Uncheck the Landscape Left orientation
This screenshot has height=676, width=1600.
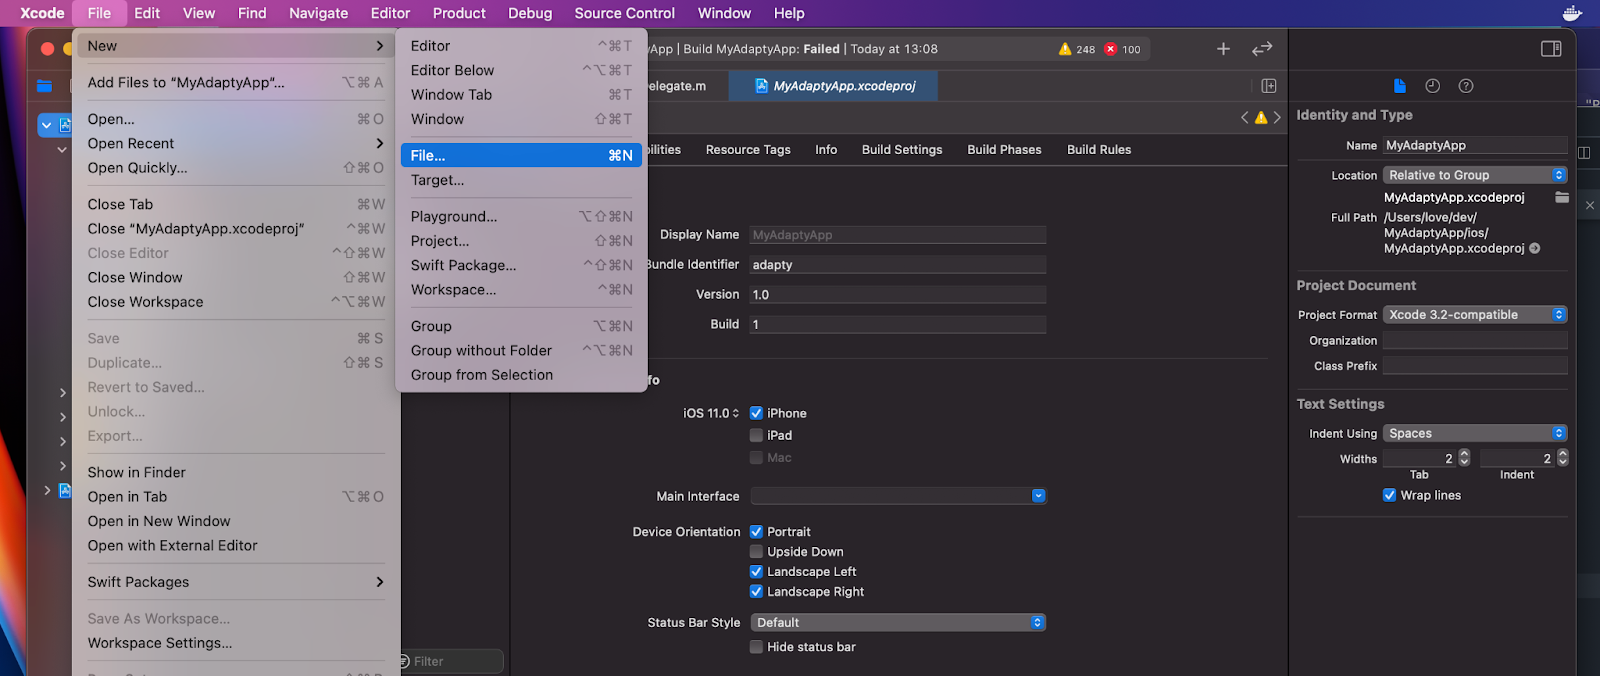pos(757,572)
